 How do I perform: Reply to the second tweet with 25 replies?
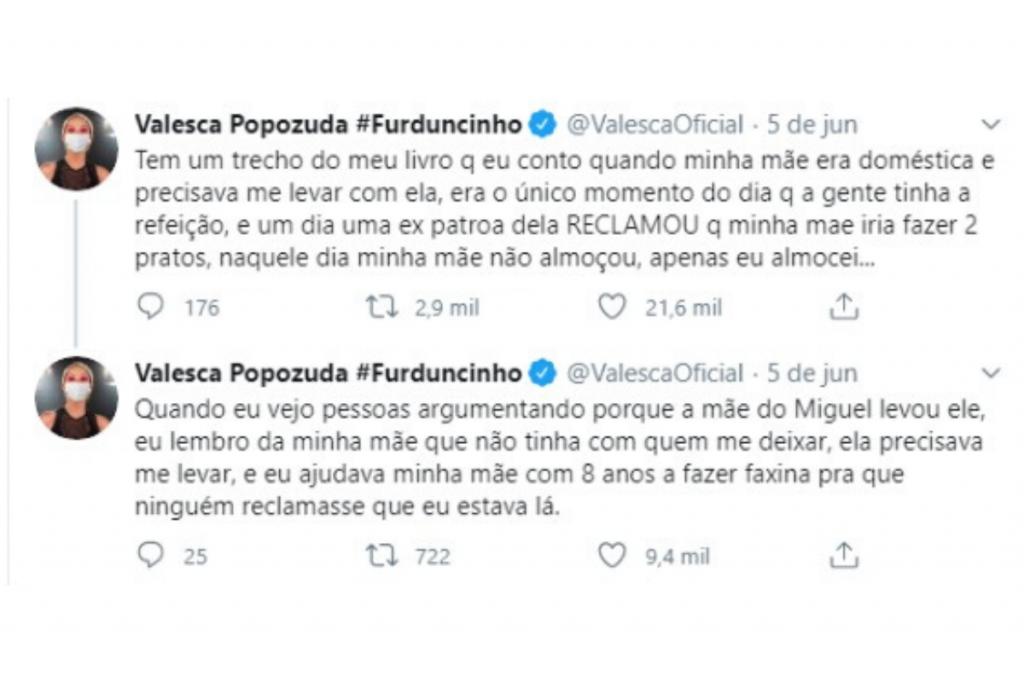(x=150, y=556)
